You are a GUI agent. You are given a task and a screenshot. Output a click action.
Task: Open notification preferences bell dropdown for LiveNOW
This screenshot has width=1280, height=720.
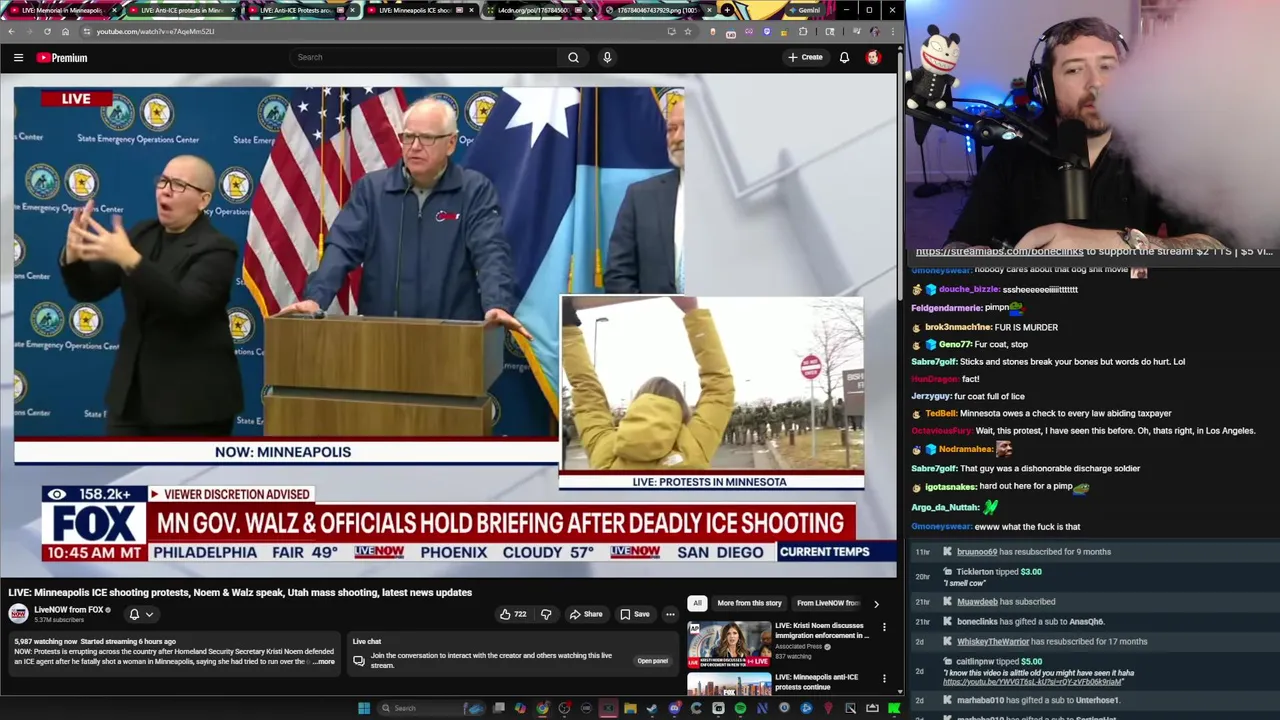[x=140, y=614]
